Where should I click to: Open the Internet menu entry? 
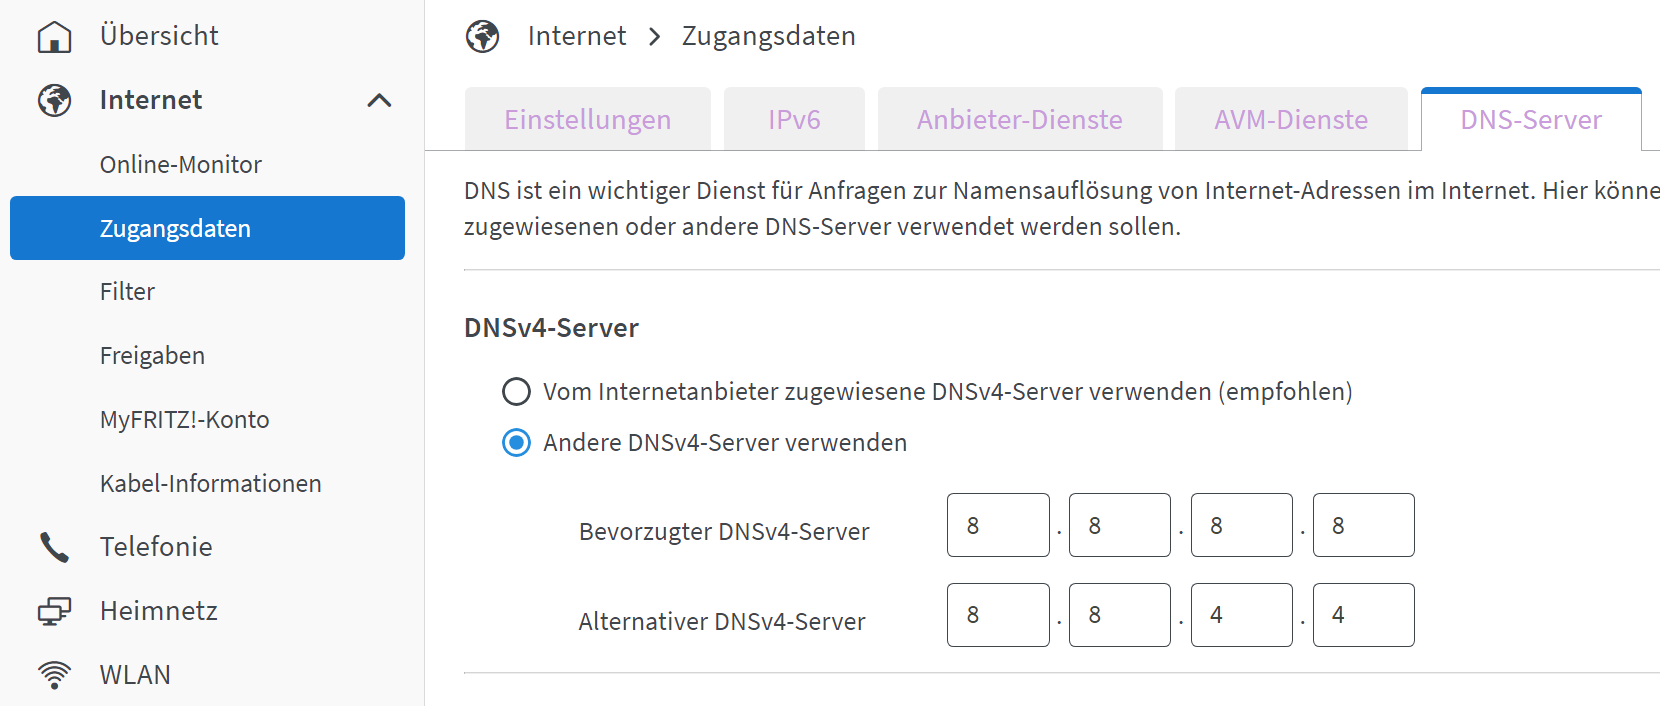point(151,100)
